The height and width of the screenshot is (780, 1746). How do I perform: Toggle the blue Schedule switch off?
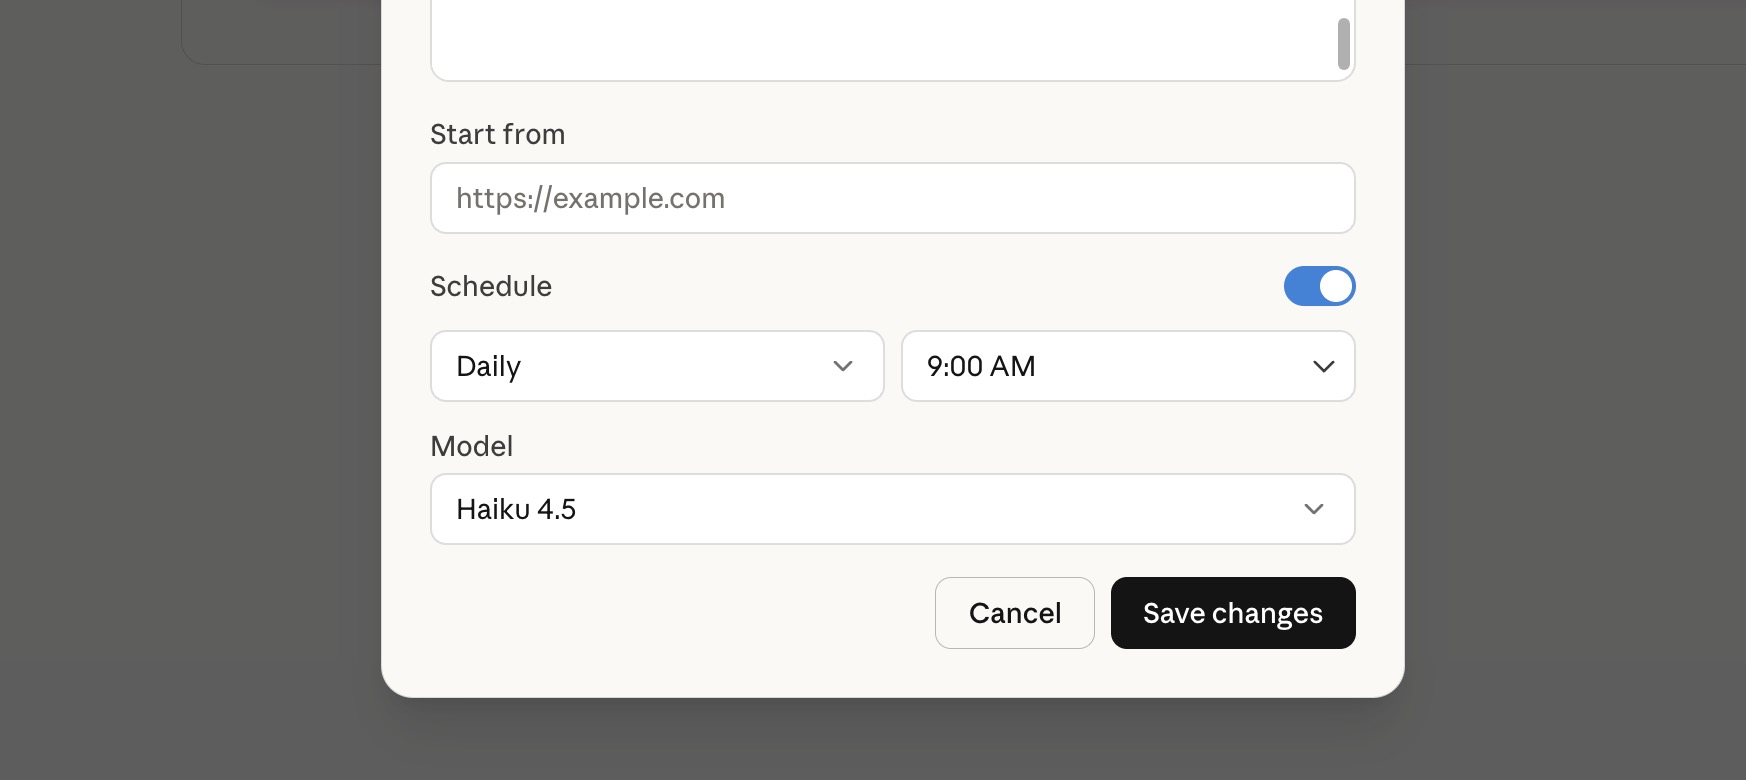[x=1319, y=286]
